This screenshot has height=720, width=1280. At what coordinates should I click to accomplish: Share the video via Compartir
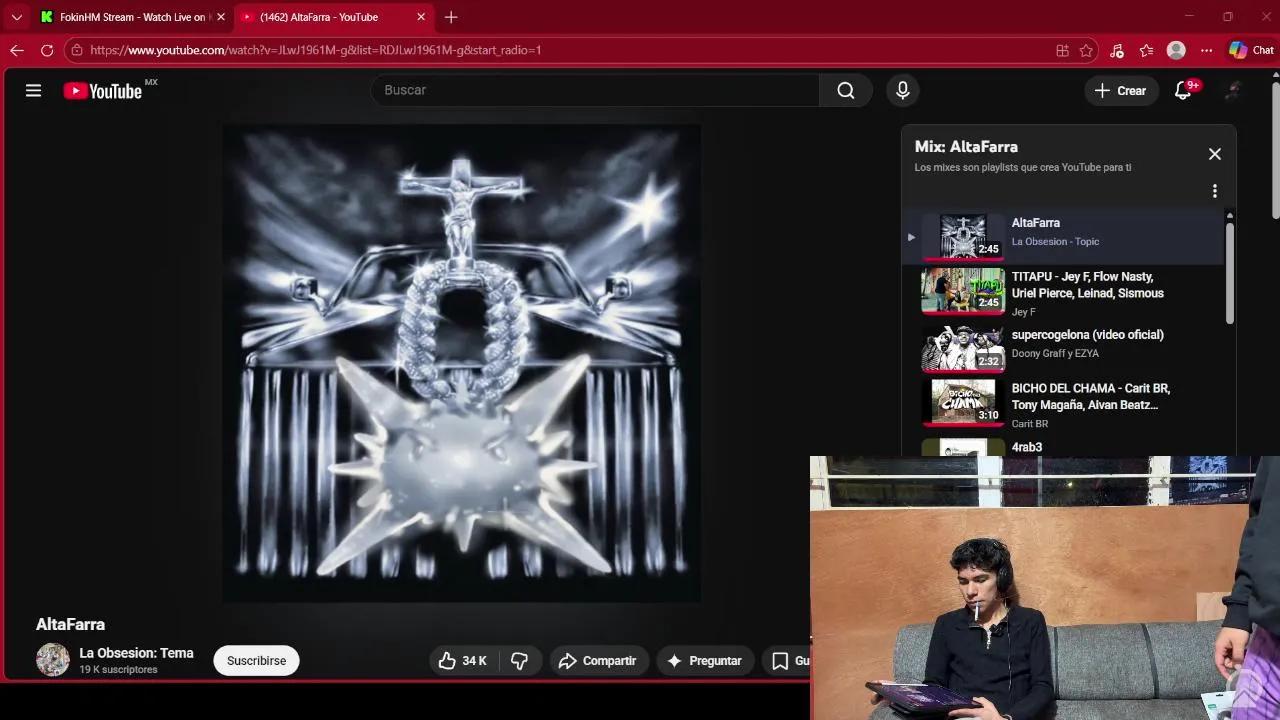point(598,661)
